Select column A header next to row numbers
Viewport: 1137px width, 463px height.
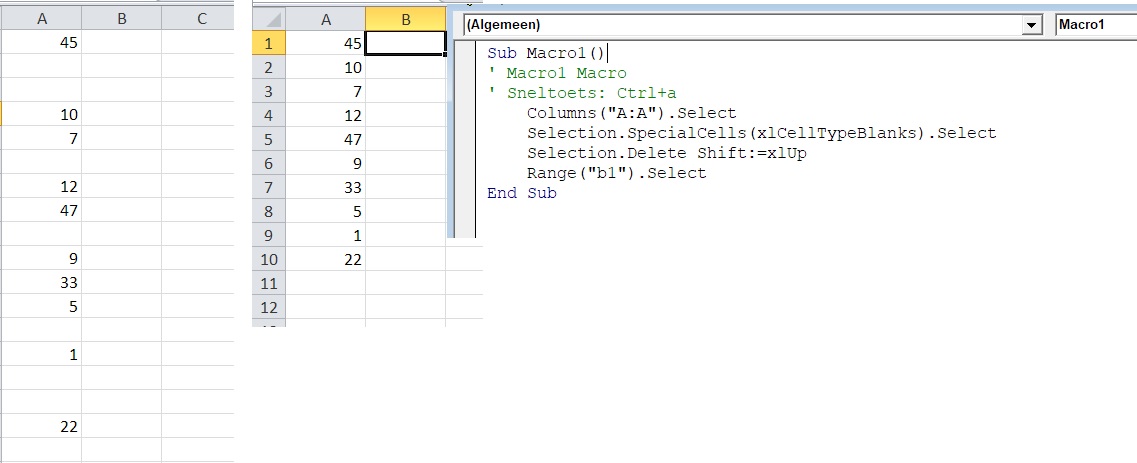point(326,19)
